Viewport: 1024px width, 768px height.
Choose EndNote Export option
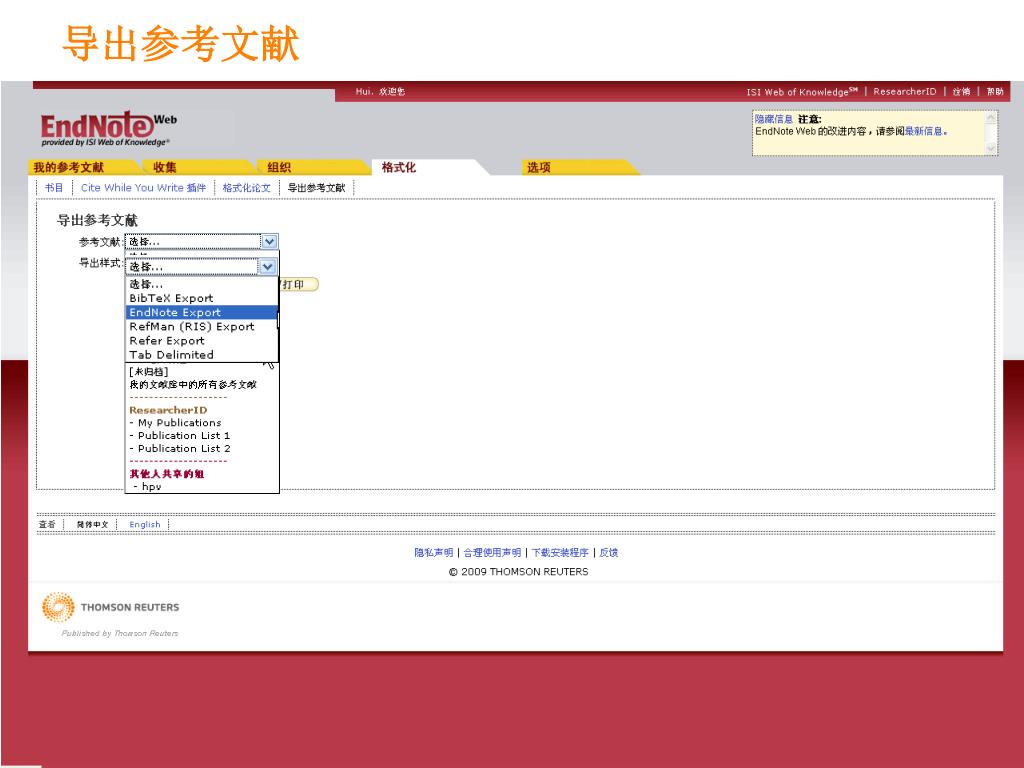tap(201, 312)
